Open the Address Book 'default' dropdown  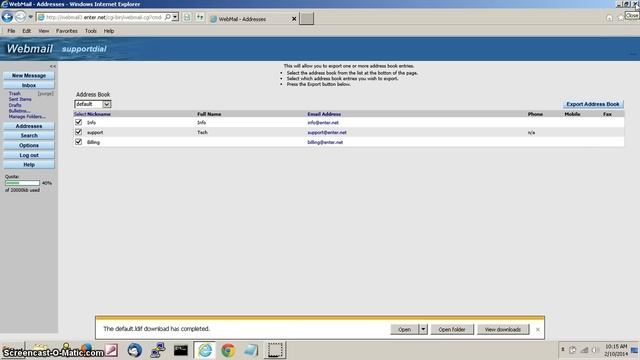pos(93,104)
